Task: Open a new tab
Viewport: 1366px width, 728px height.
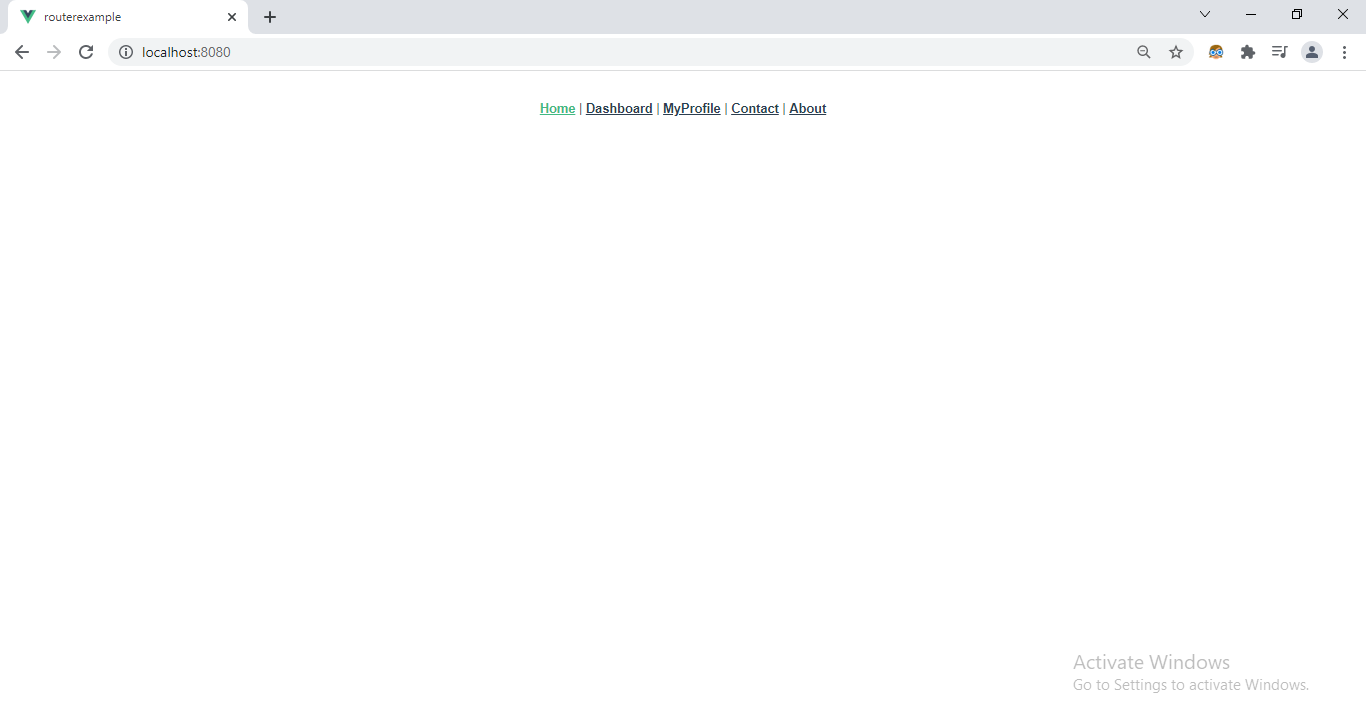Action: point(270,17)
